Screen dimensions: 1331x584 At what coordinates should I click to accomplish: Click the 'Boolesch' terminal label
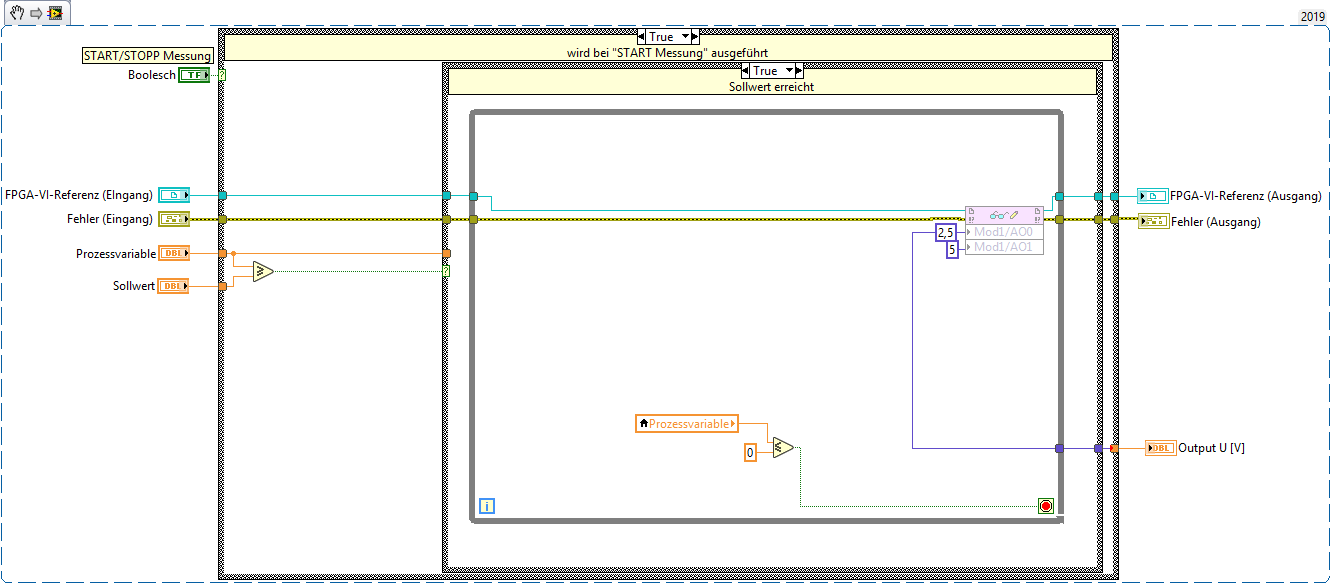(152, 75)
